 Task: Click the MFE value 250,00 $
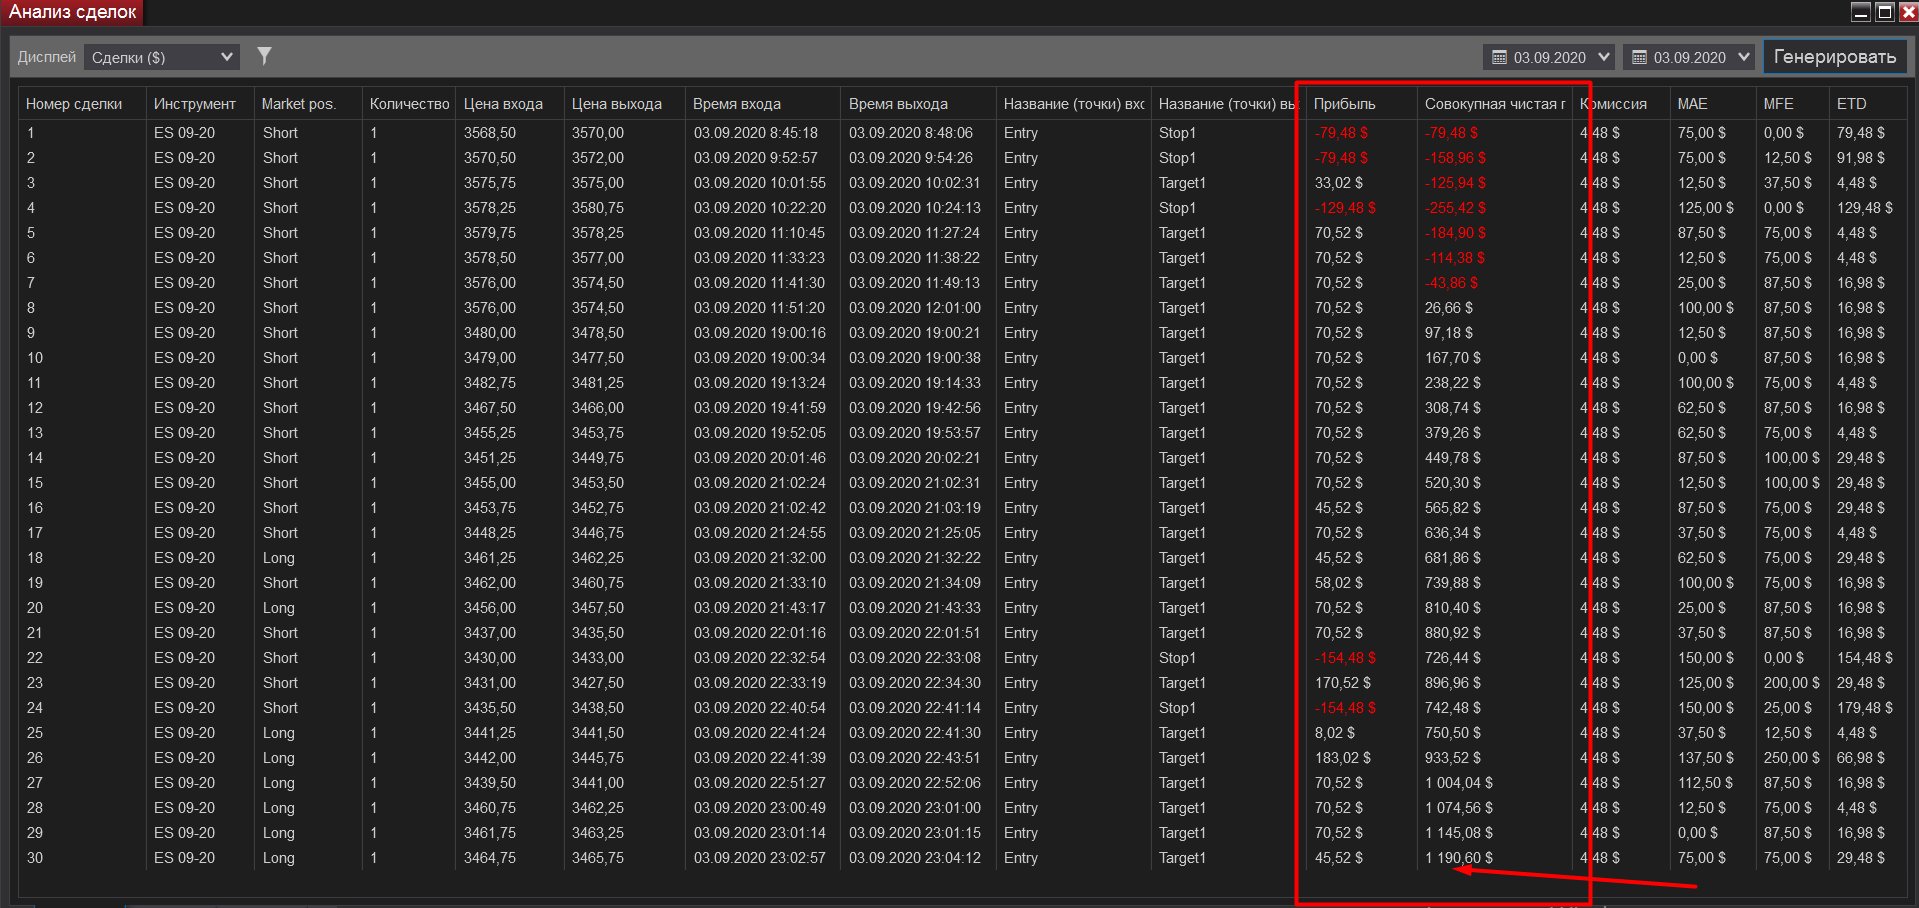[x=1792, y=758]
